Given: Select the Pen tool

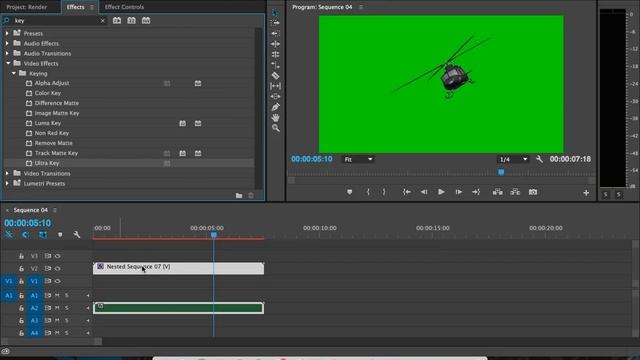Looking at the screenshot, I should (276, 107).
